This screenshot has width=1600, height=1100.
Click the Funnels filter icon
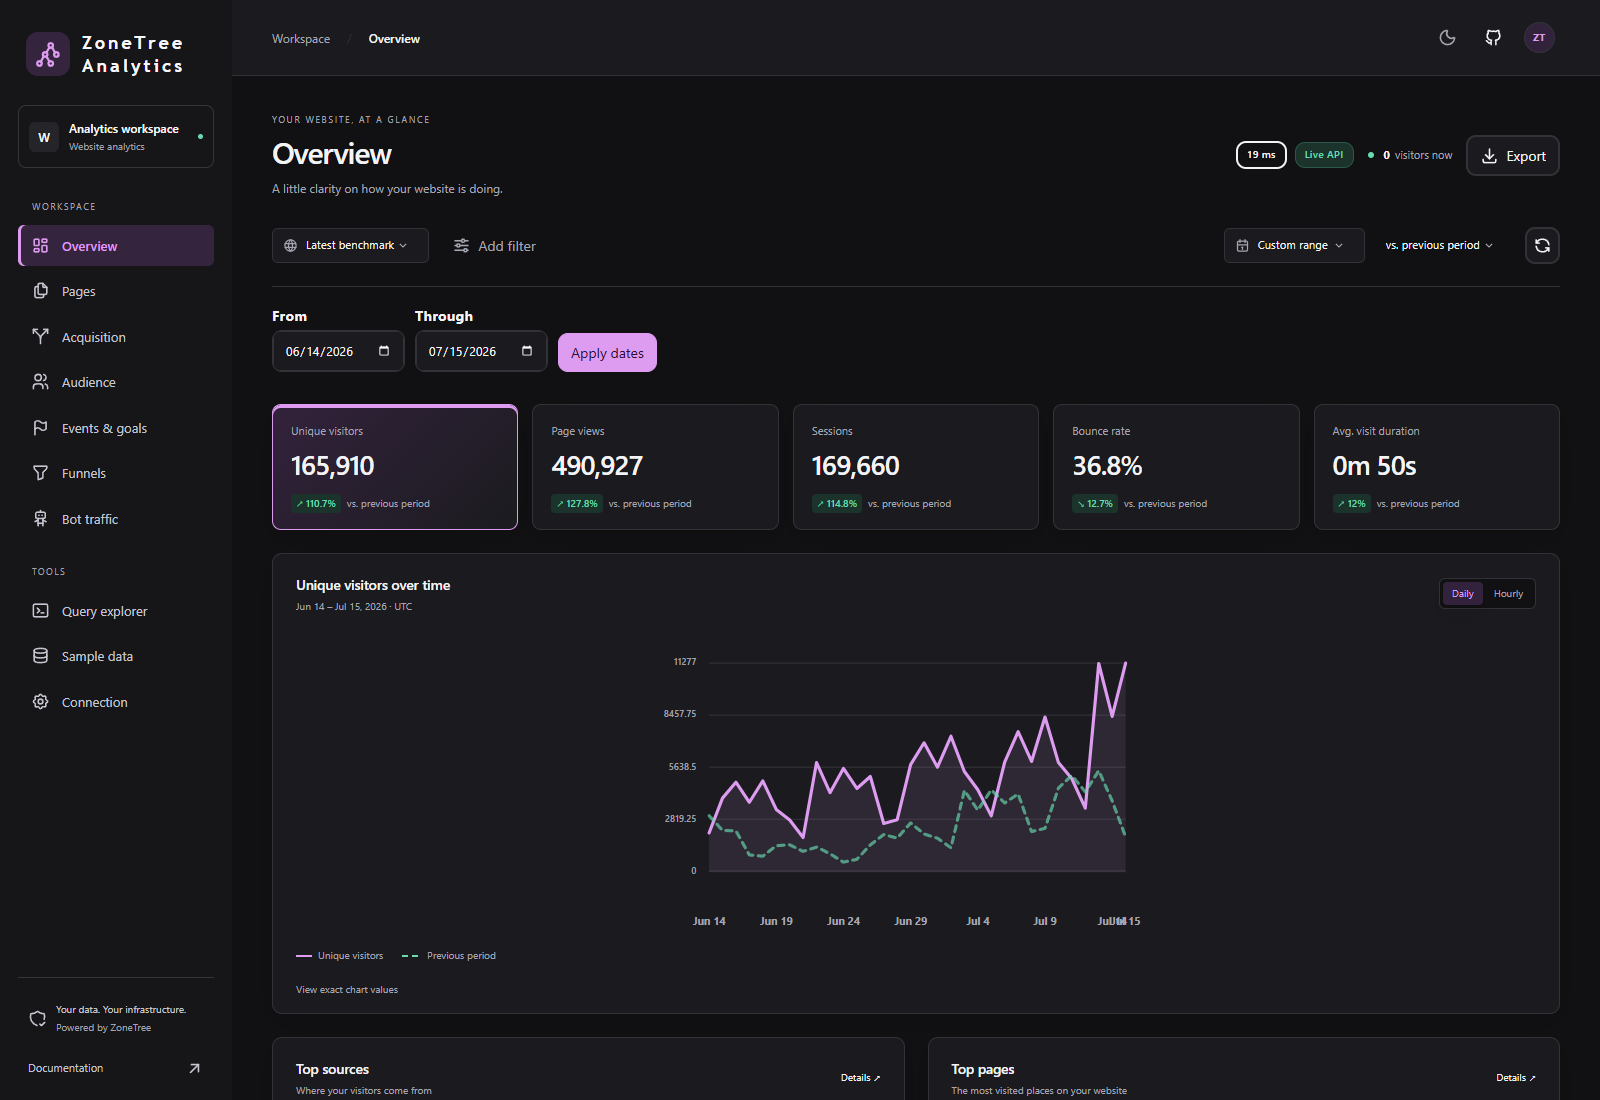tap(41, 473)
